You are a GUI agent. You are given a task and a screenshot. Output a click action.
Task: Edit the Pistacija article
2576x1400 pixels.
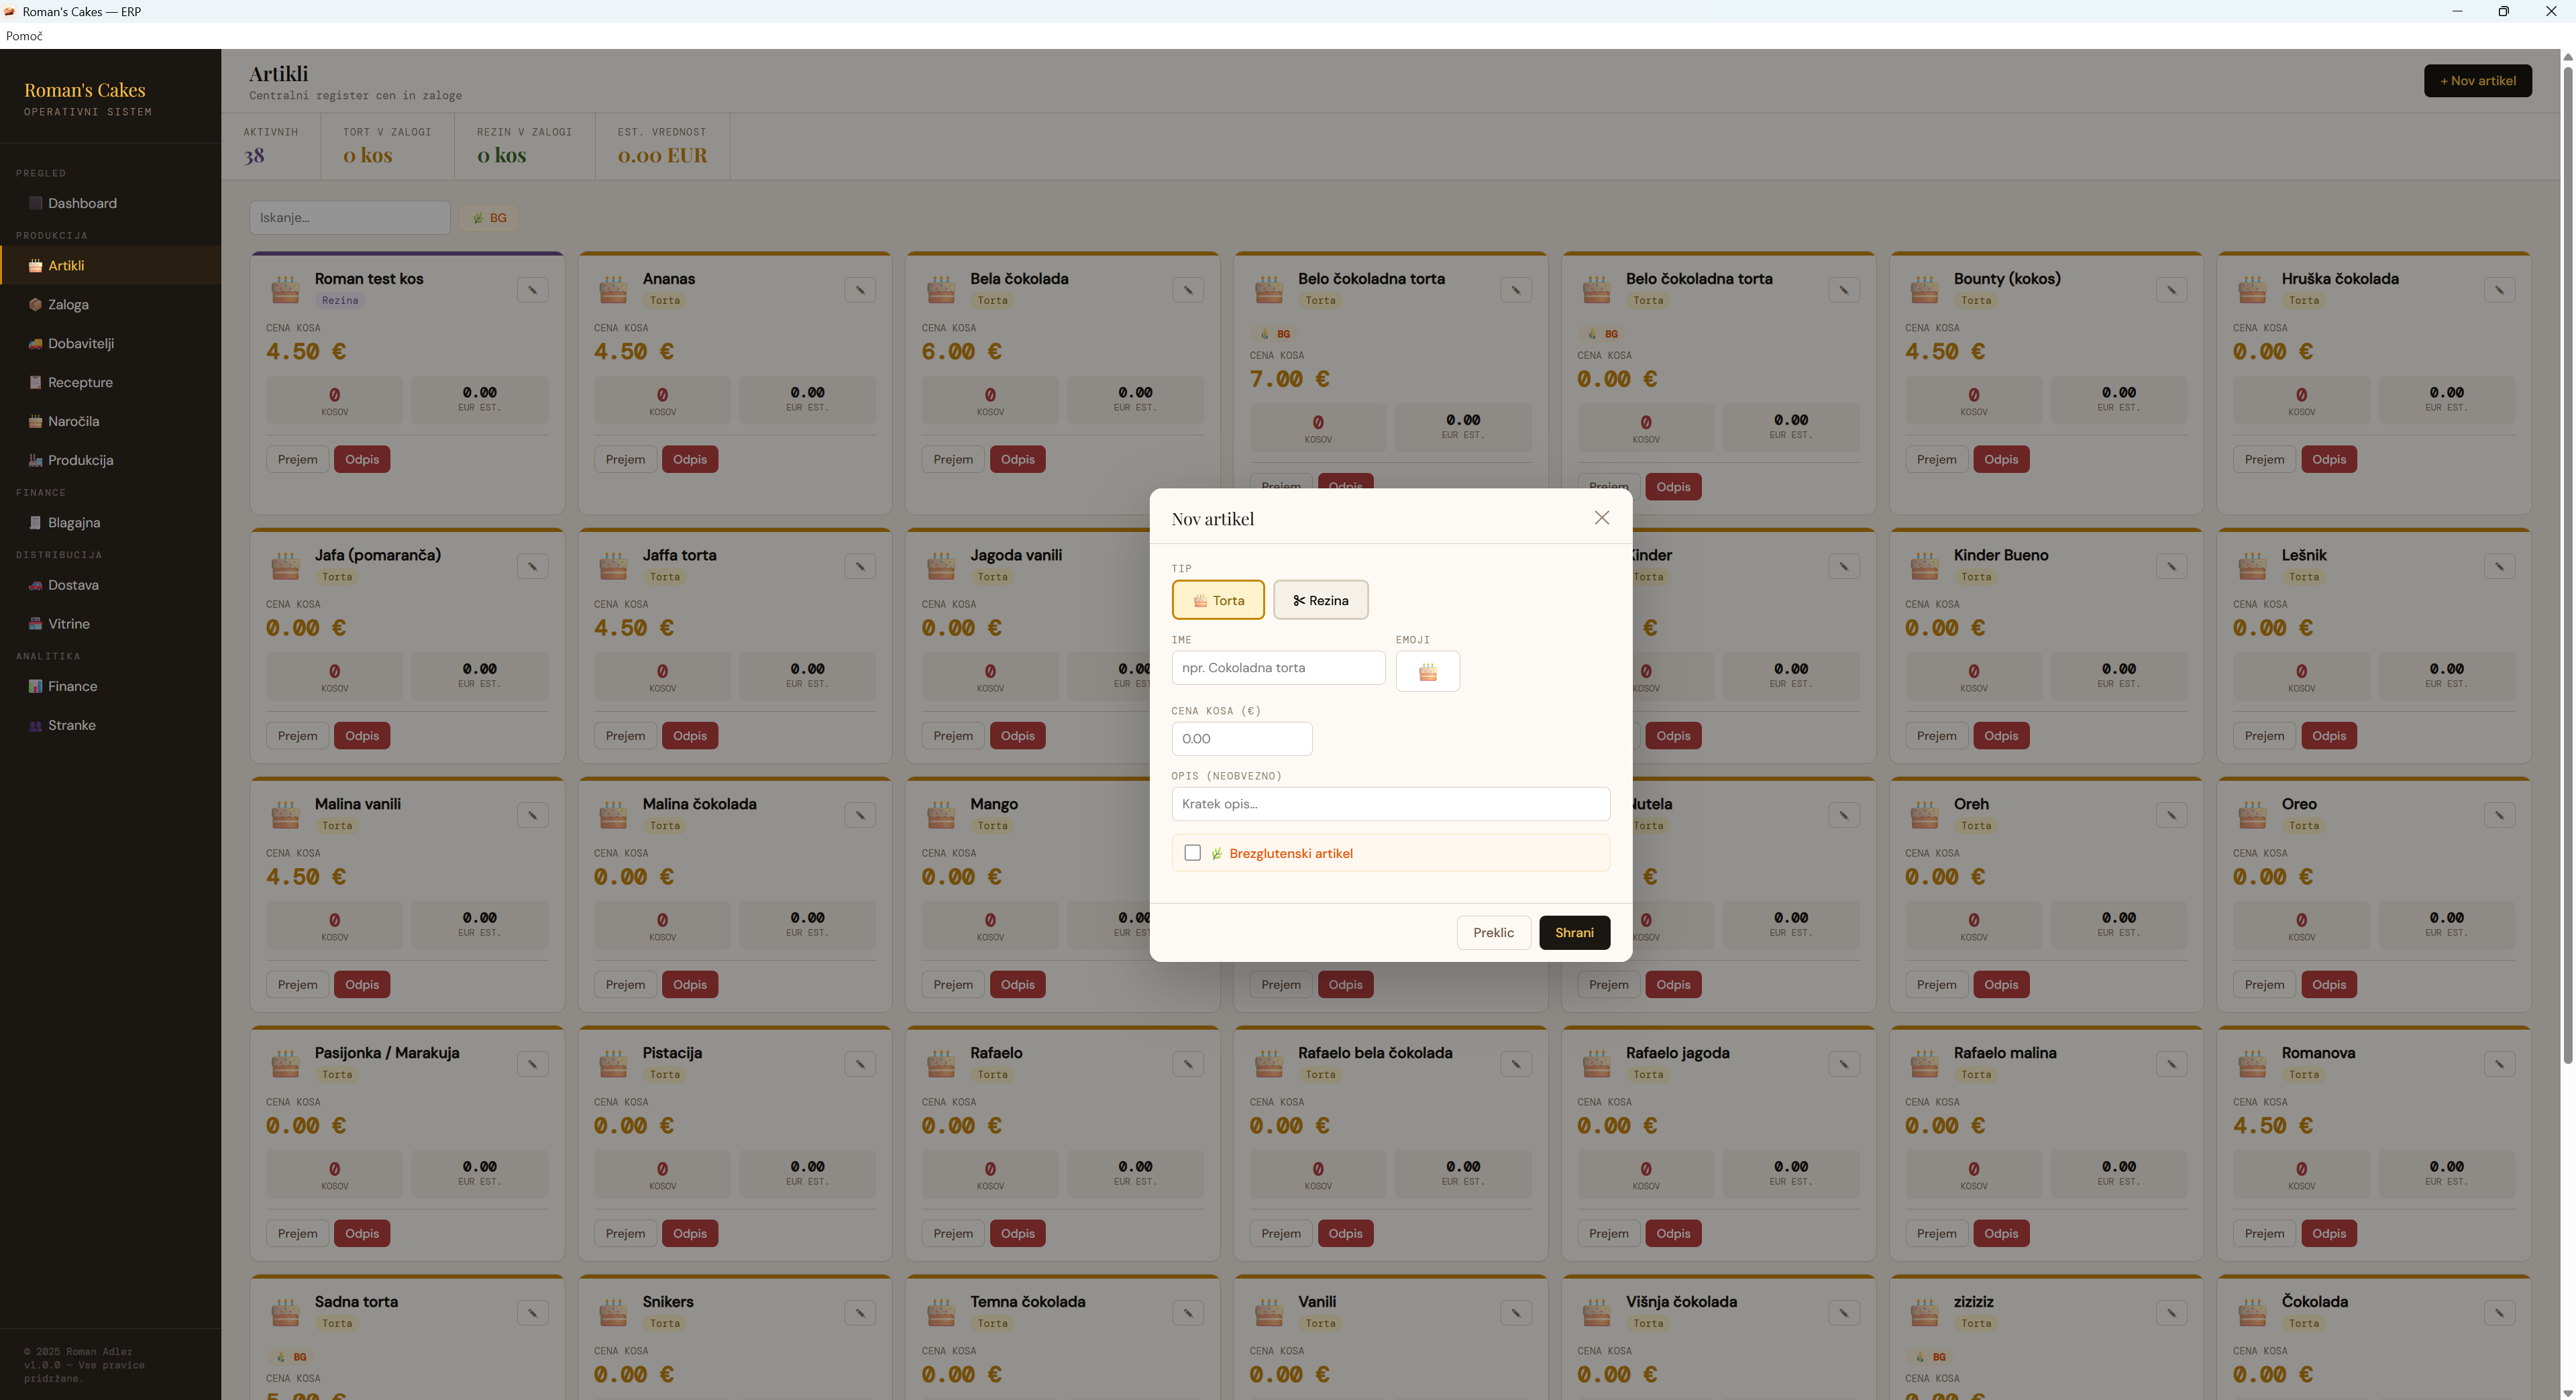[x=860, y=1064]
